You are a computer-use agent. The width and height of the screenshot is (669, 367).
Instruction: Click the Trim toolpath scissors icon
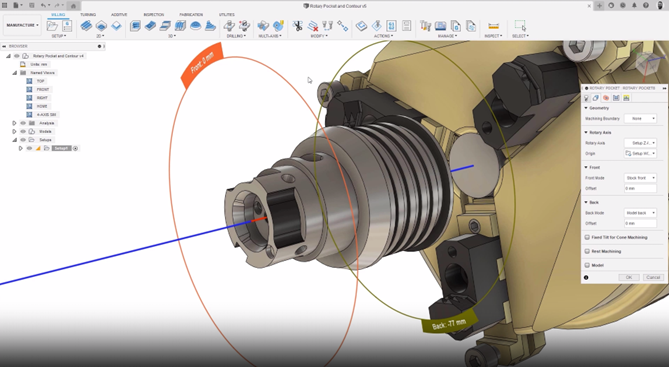(297, 26)
